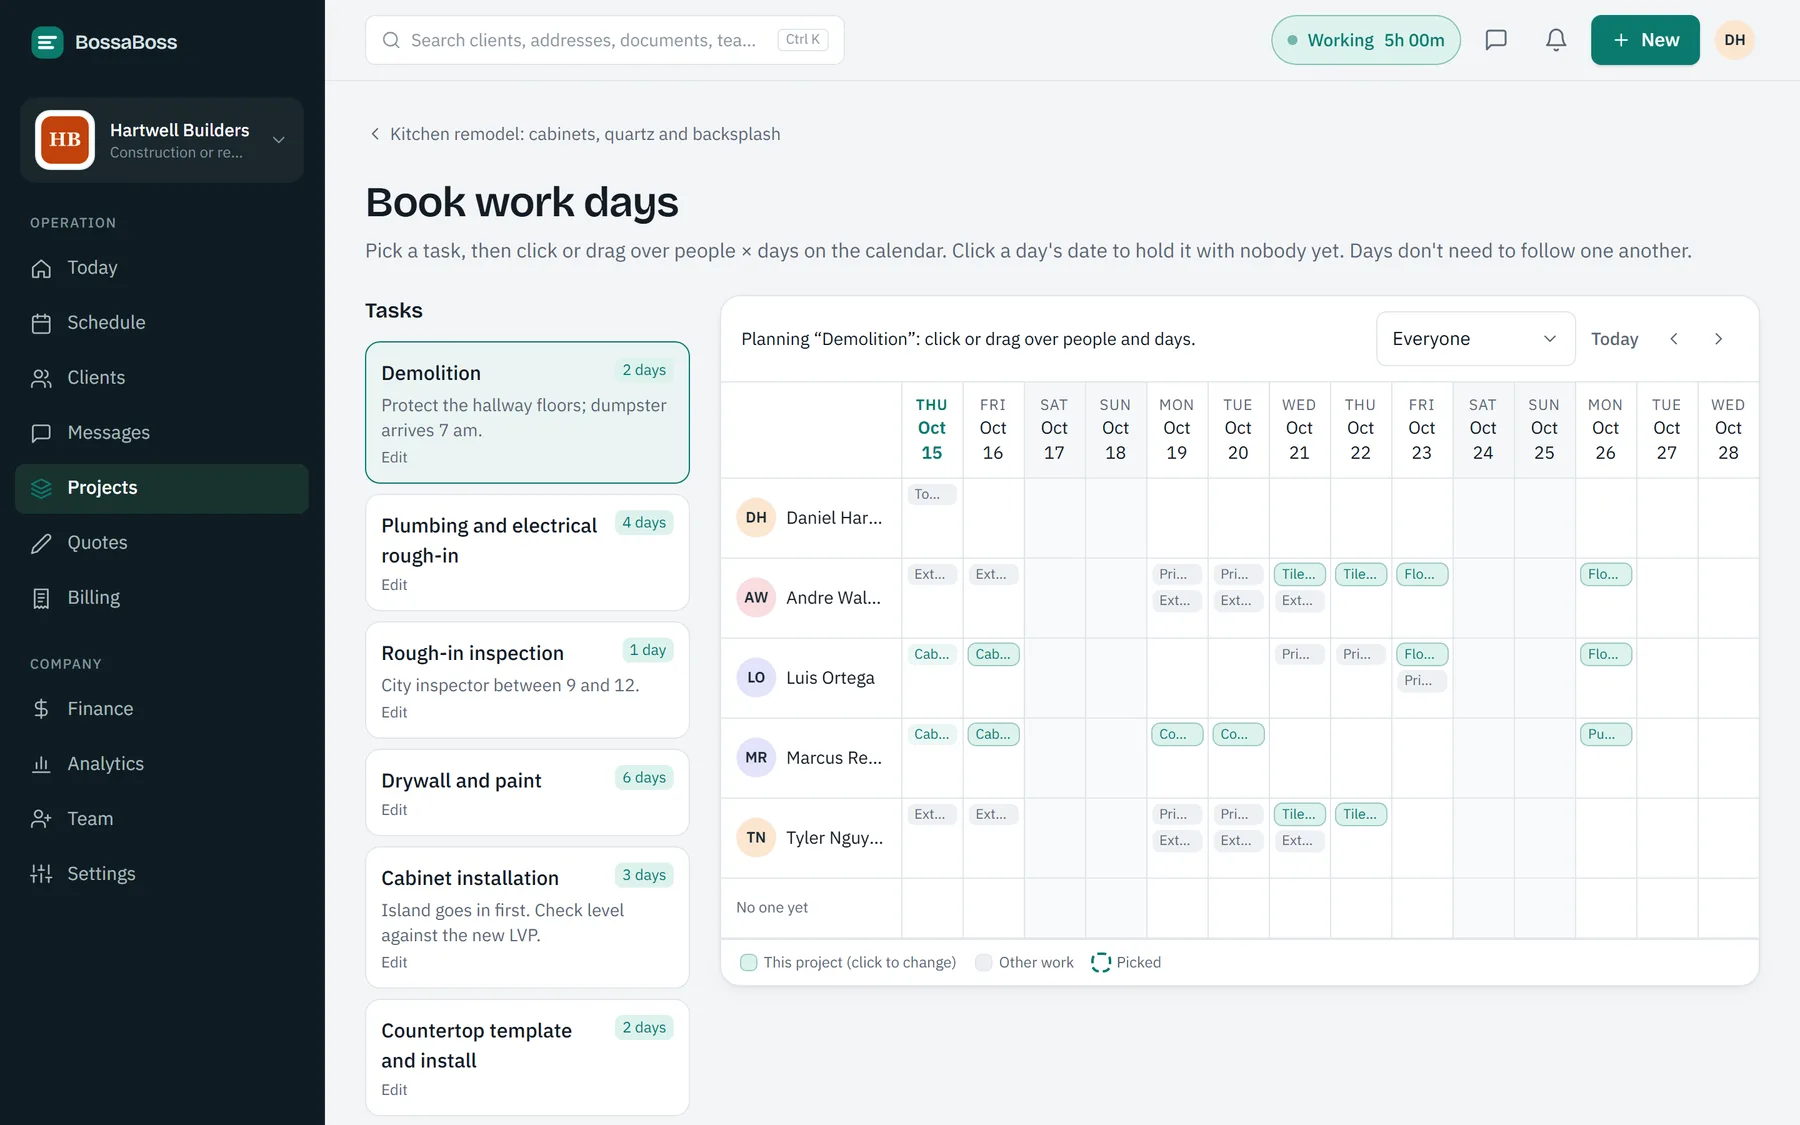This screenshot has width=1800, height=1125.
Task: Click the search magnifier icon
Action: (x=391, y=40)
